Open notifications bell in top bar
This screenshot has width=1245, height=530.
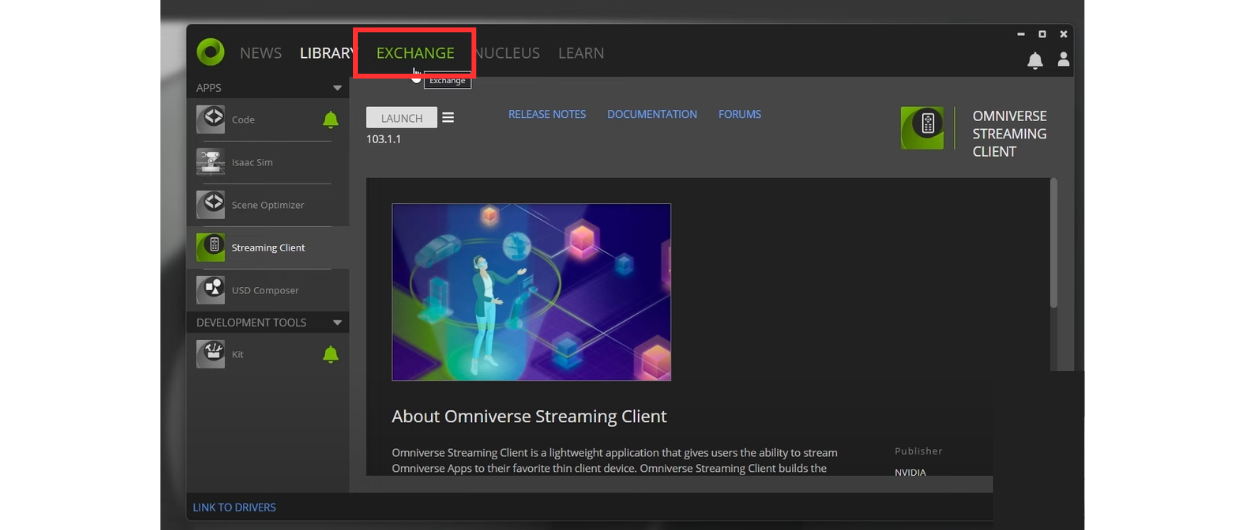click(1035, 61)
